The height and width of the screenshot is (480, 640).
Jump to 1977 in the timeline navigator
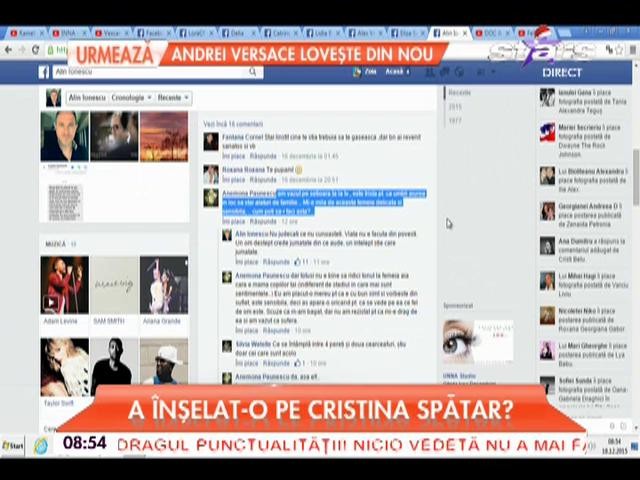pos(455,121)
